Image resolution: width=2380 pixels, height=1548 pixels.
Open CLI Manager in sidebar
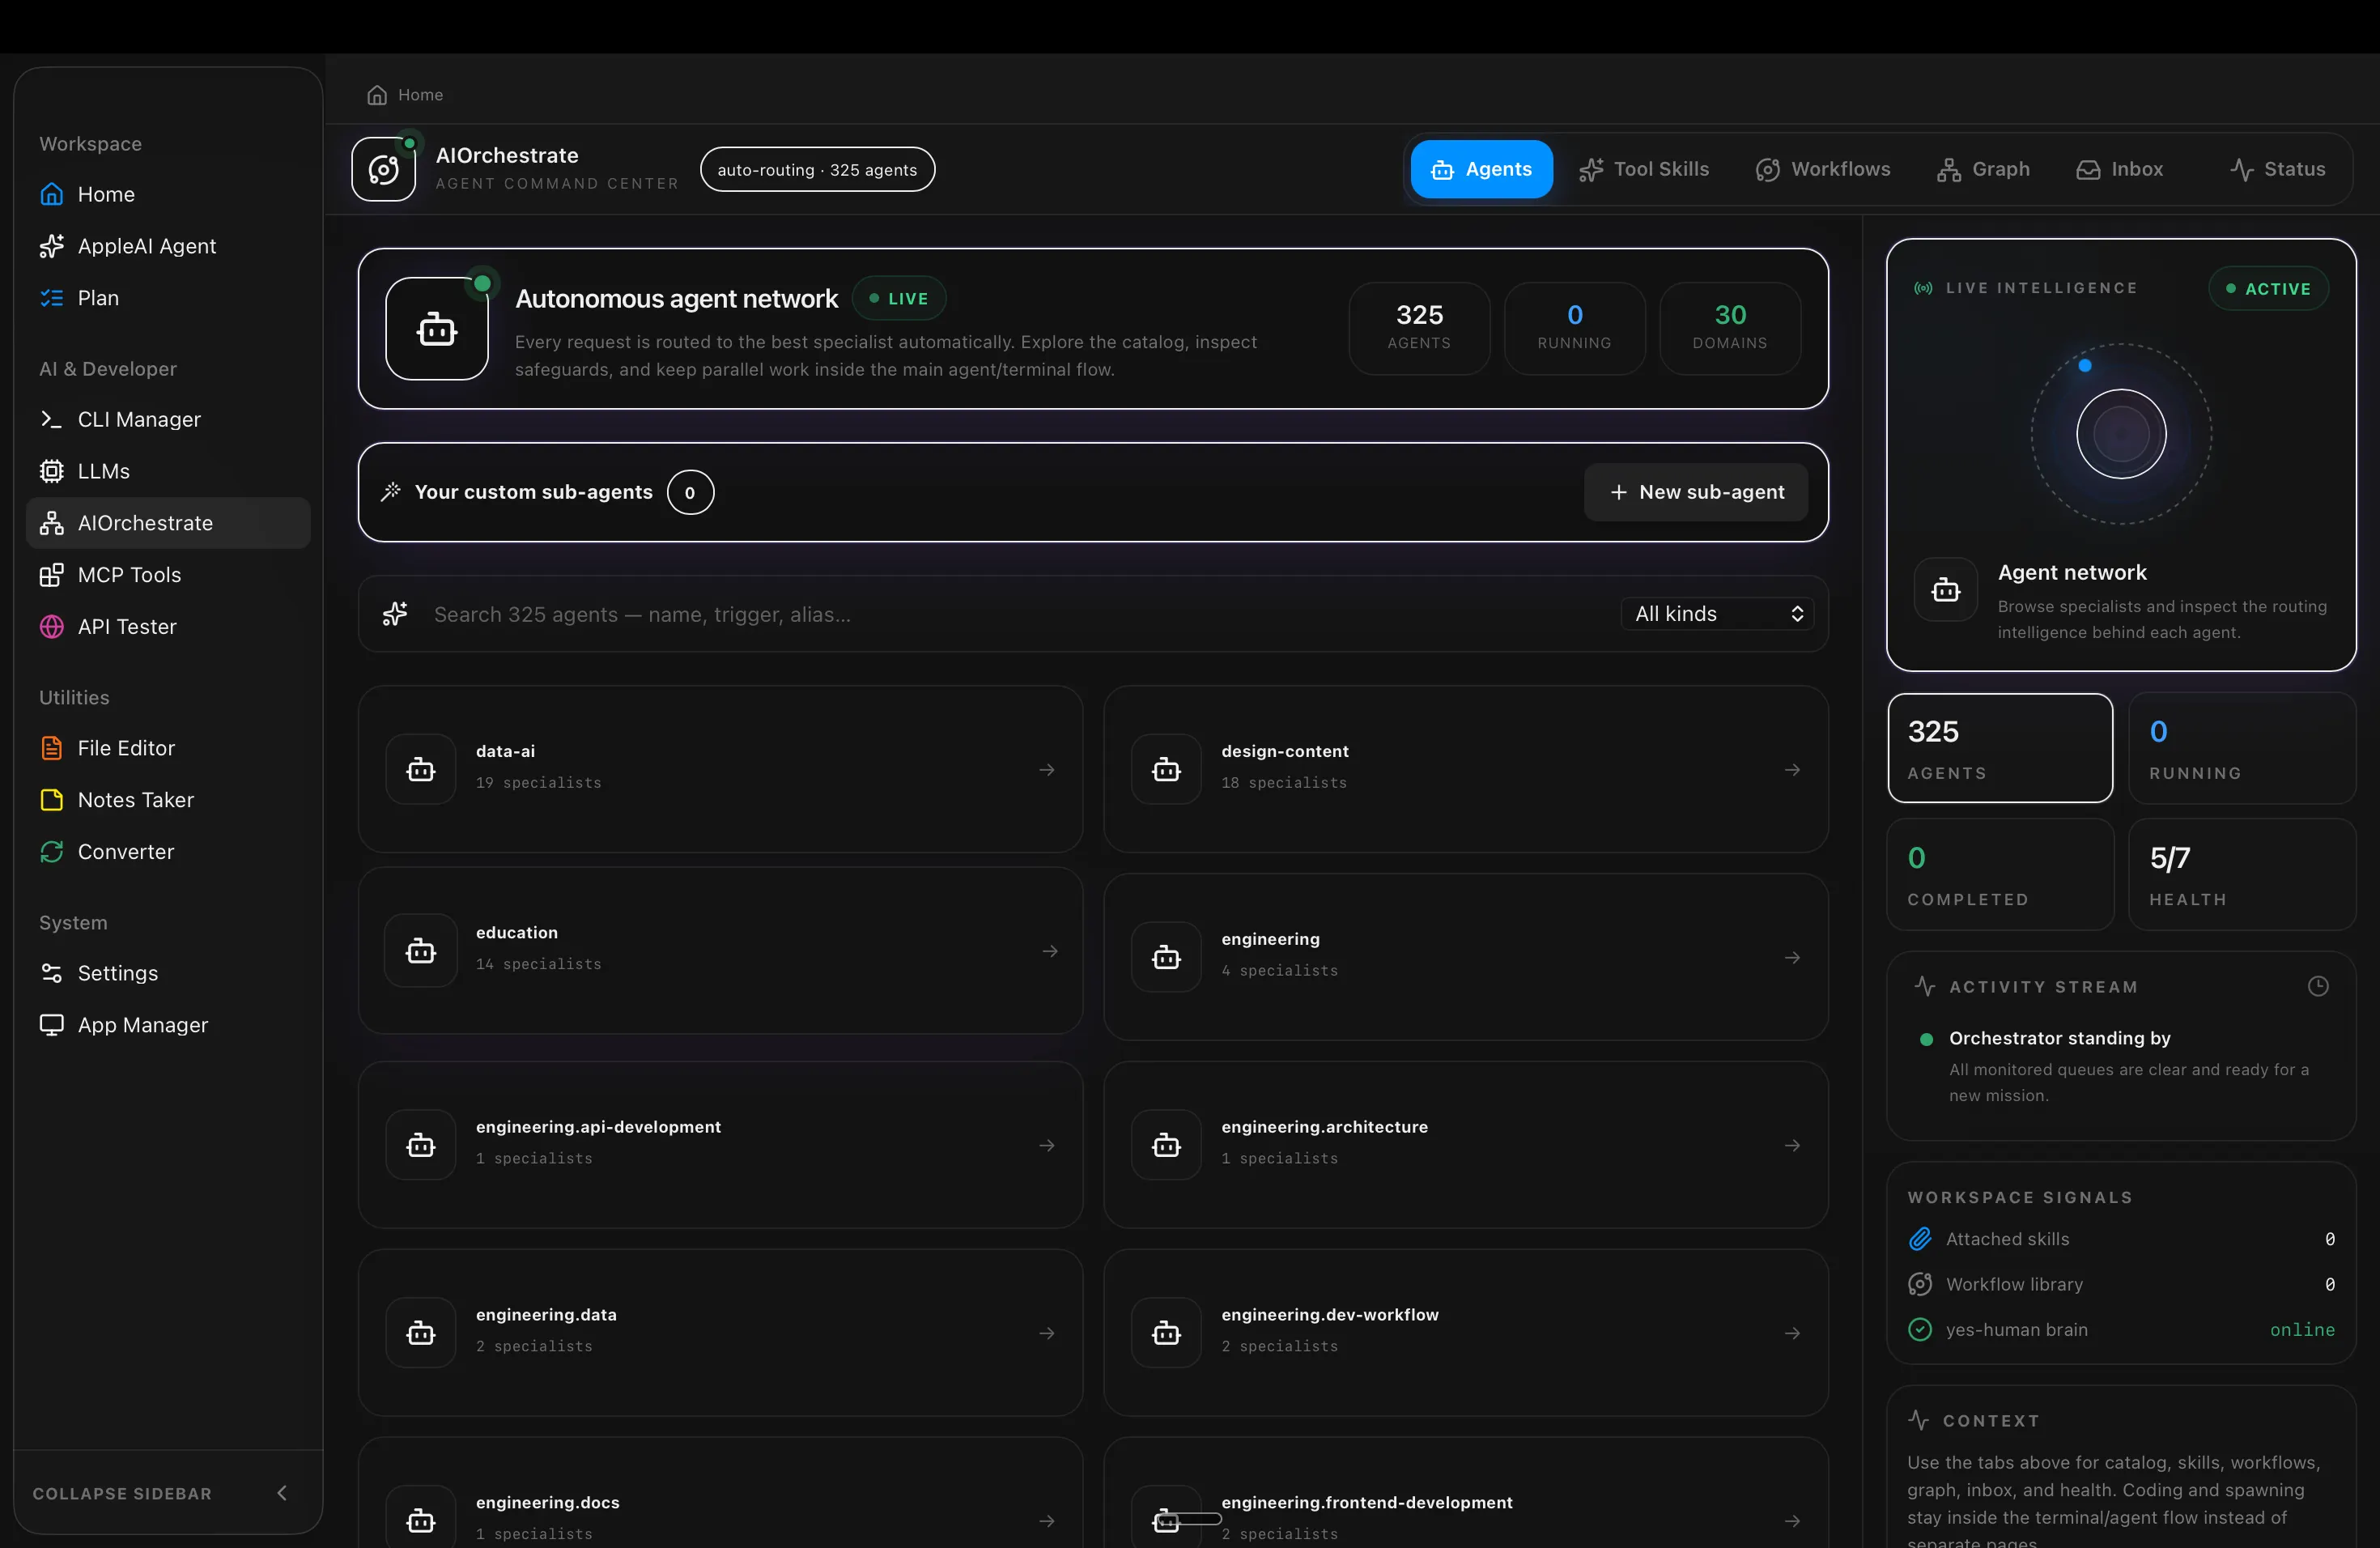point(167,419)
